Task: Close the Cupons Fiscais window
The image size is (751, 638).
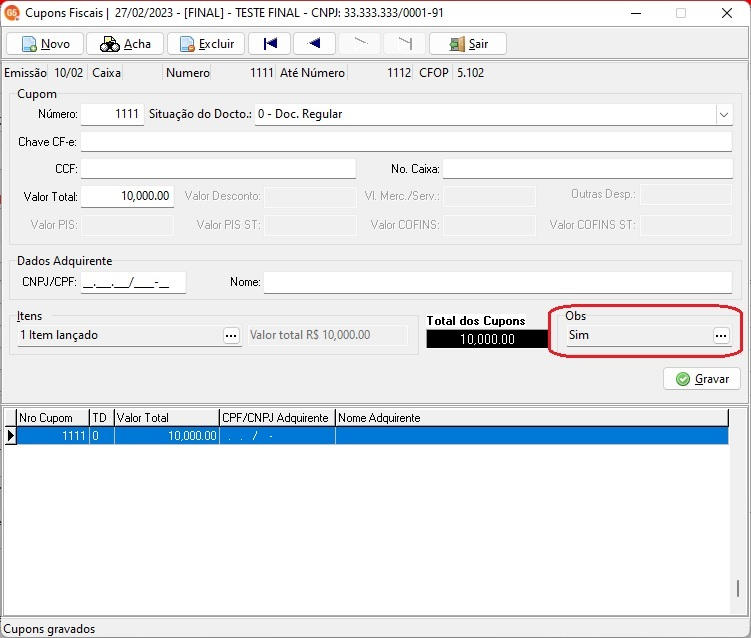Action: tap(727, 13)
